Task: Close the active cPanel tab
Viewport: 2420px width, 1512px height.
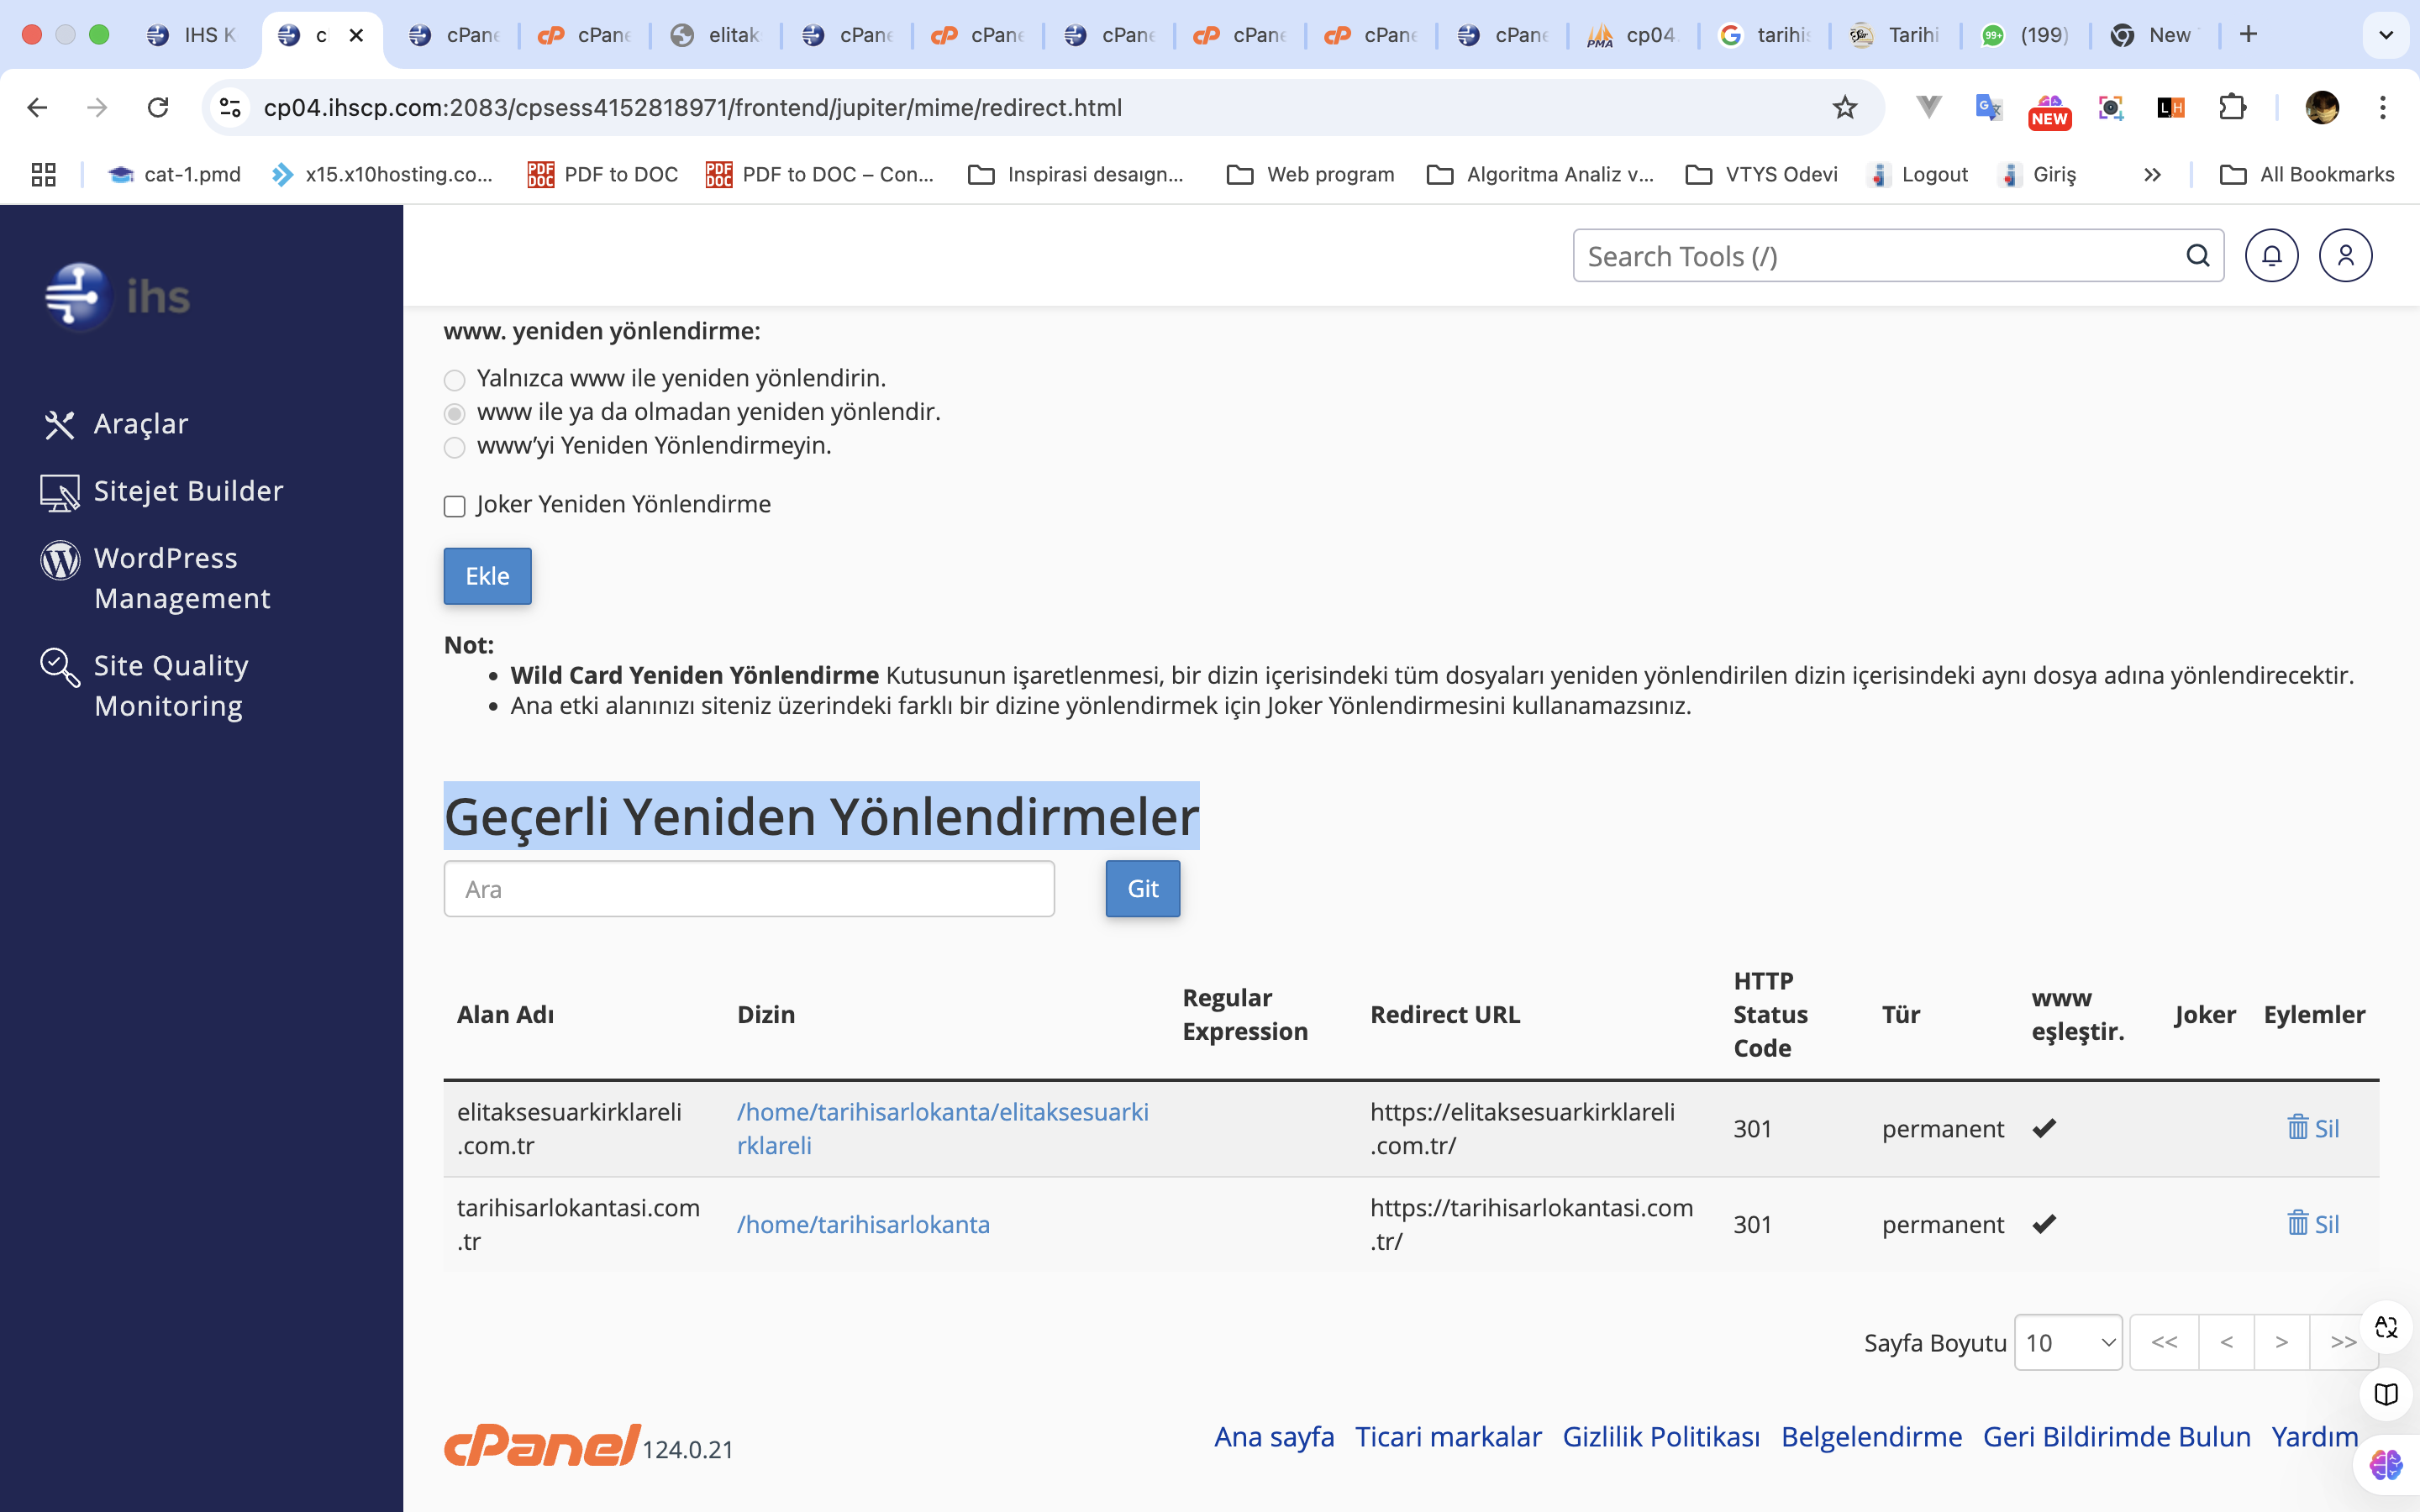Action: point(356,35)
